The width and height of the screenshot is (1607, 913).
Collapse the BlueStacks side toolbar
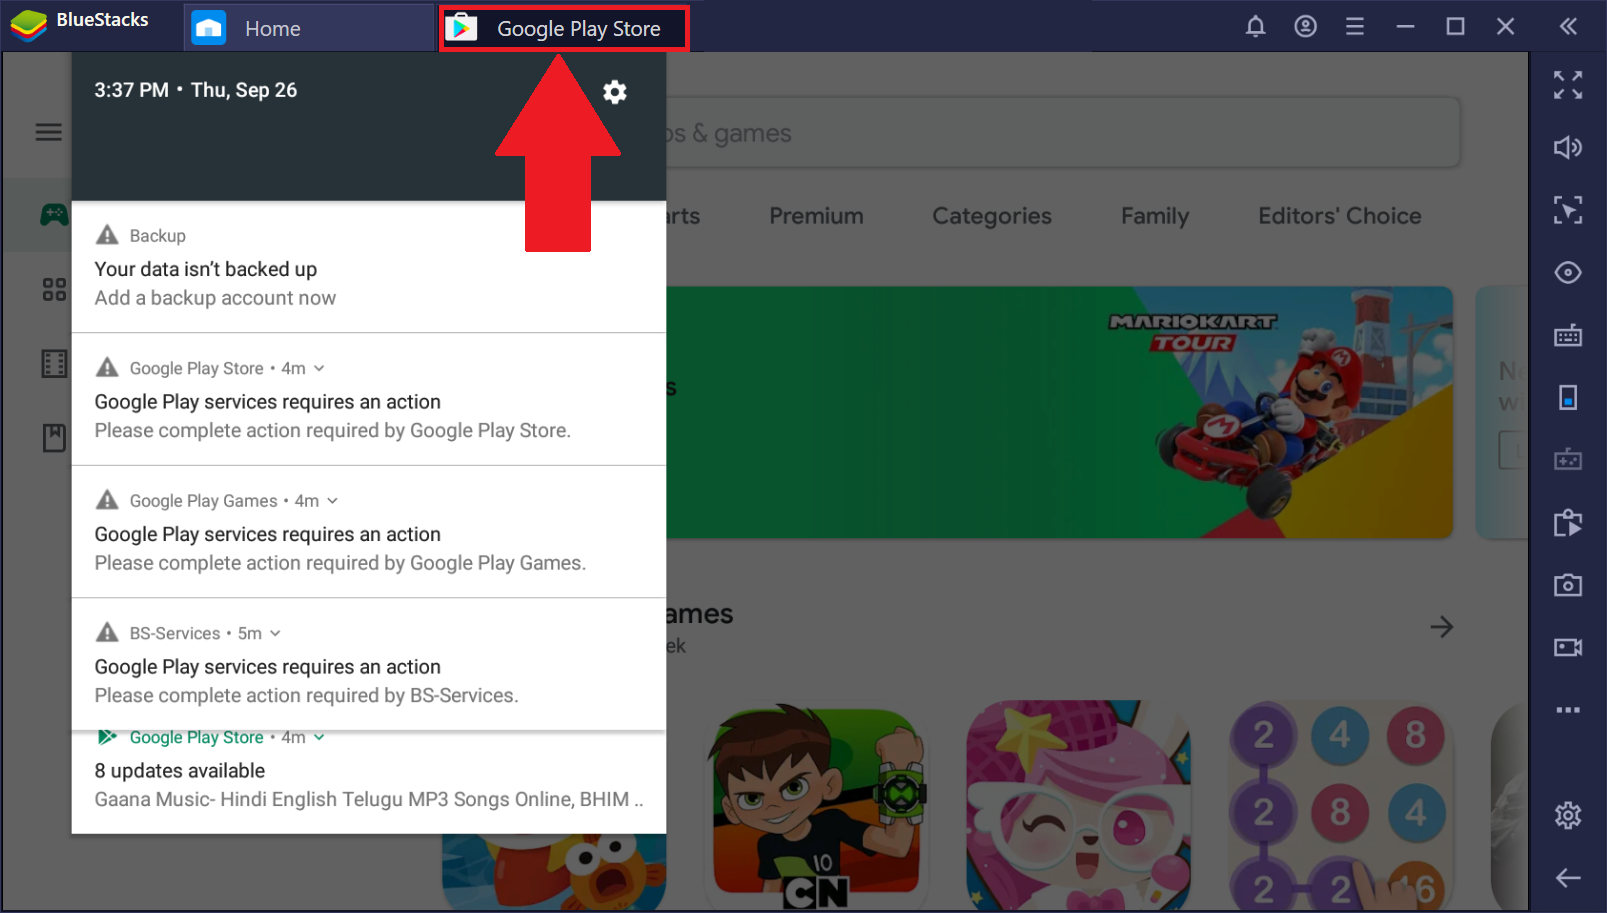[1568, 27]
